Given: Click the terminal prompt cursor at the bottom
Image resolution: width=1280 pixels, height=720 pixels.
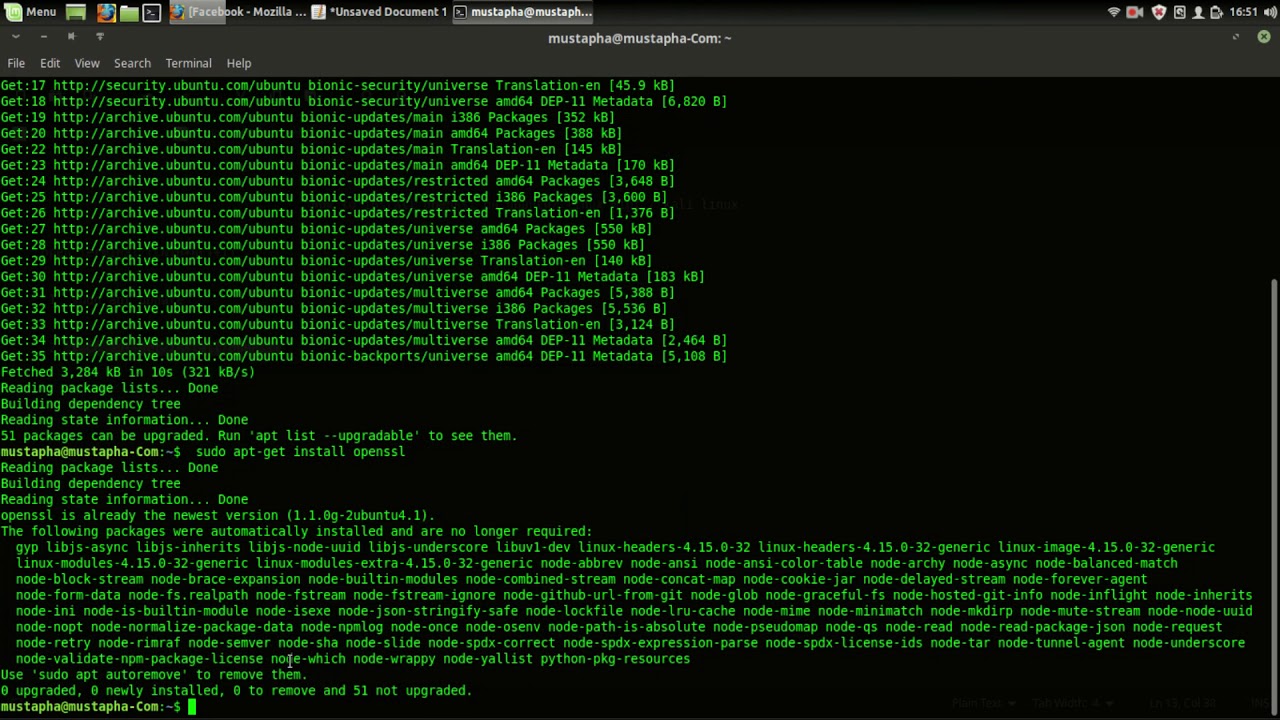Looking at the screenshot, I should point(192,707).
